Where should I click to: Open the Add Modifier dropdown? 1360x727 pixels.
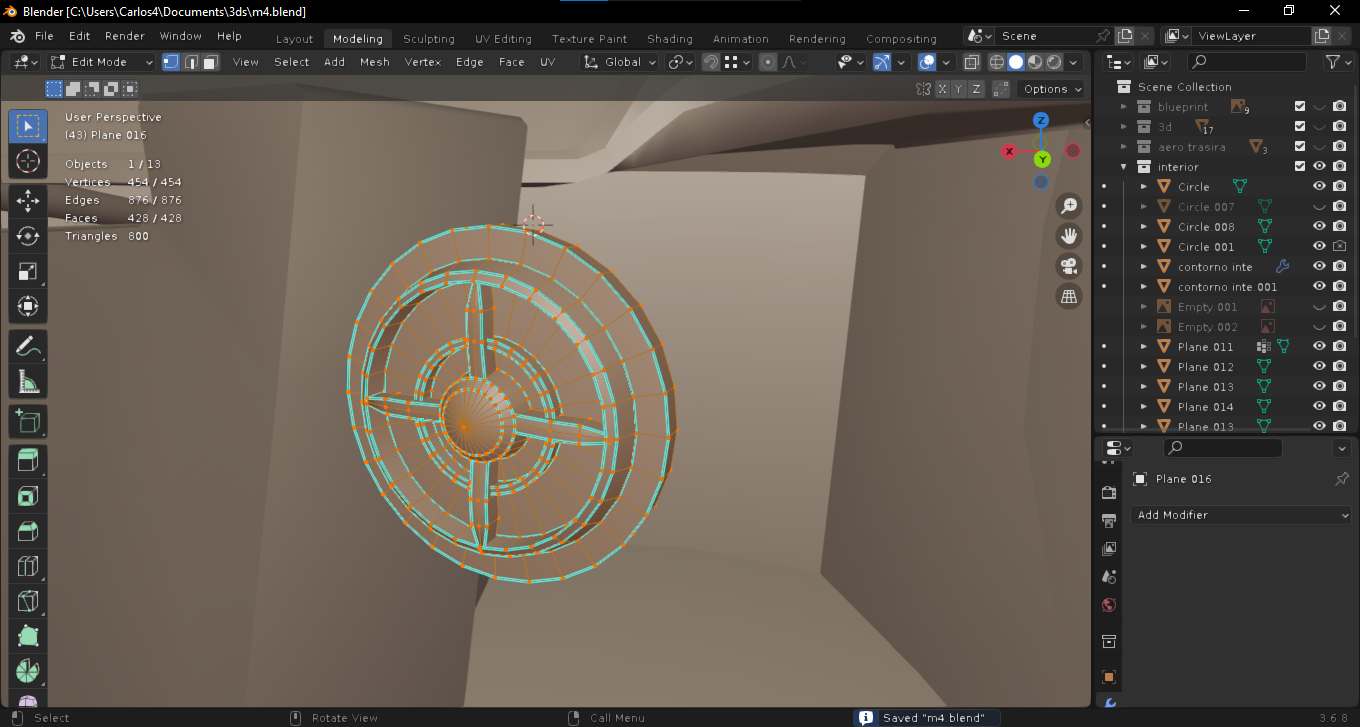pyautogui.click(x=1242, y=515)
